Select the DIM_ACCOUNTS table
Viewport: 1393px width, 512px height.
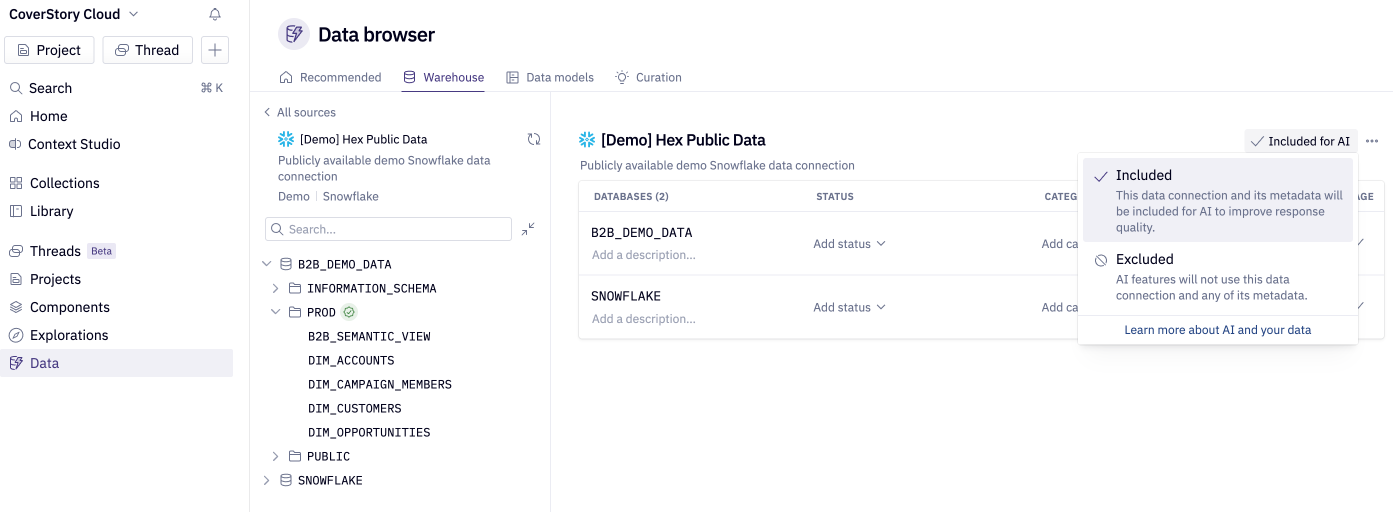coord(351,360)
